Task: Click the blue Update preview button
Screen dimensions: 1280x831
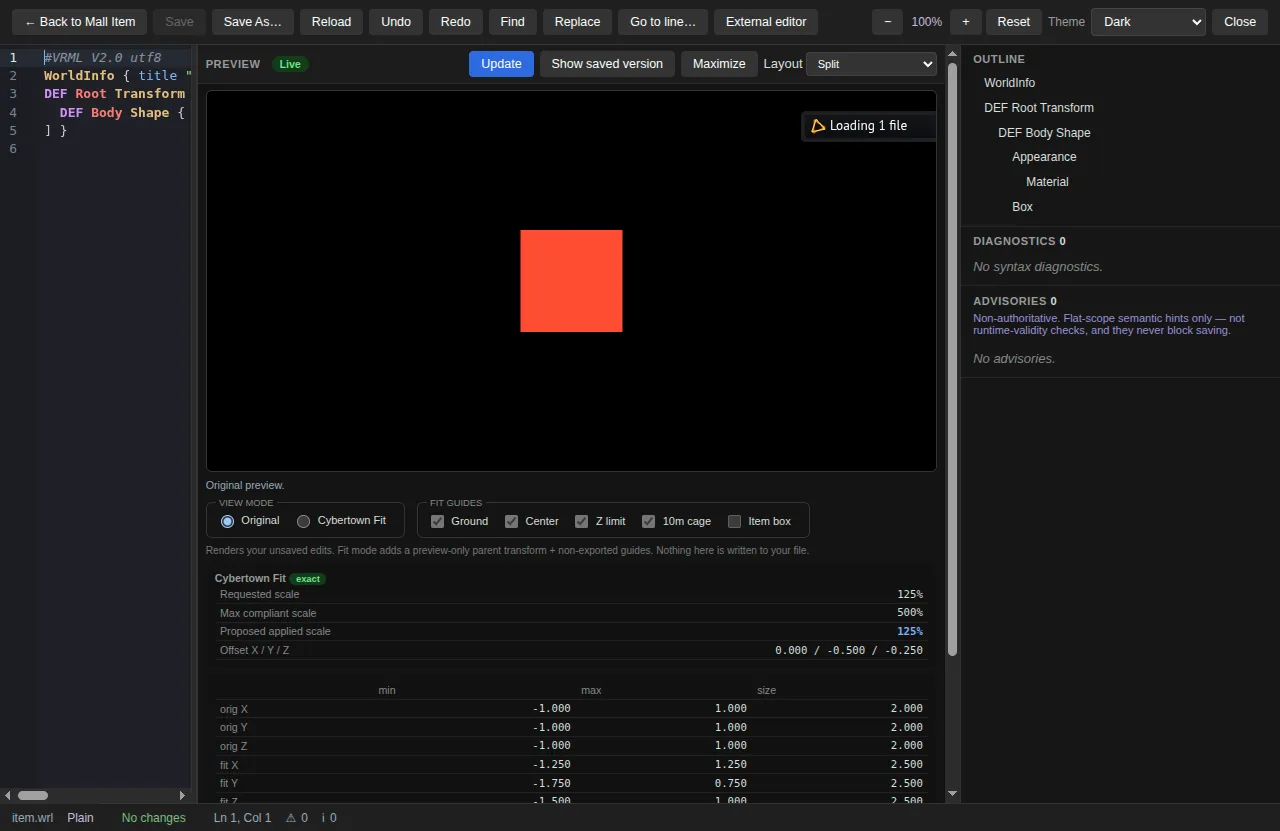Action: [501, 64]
